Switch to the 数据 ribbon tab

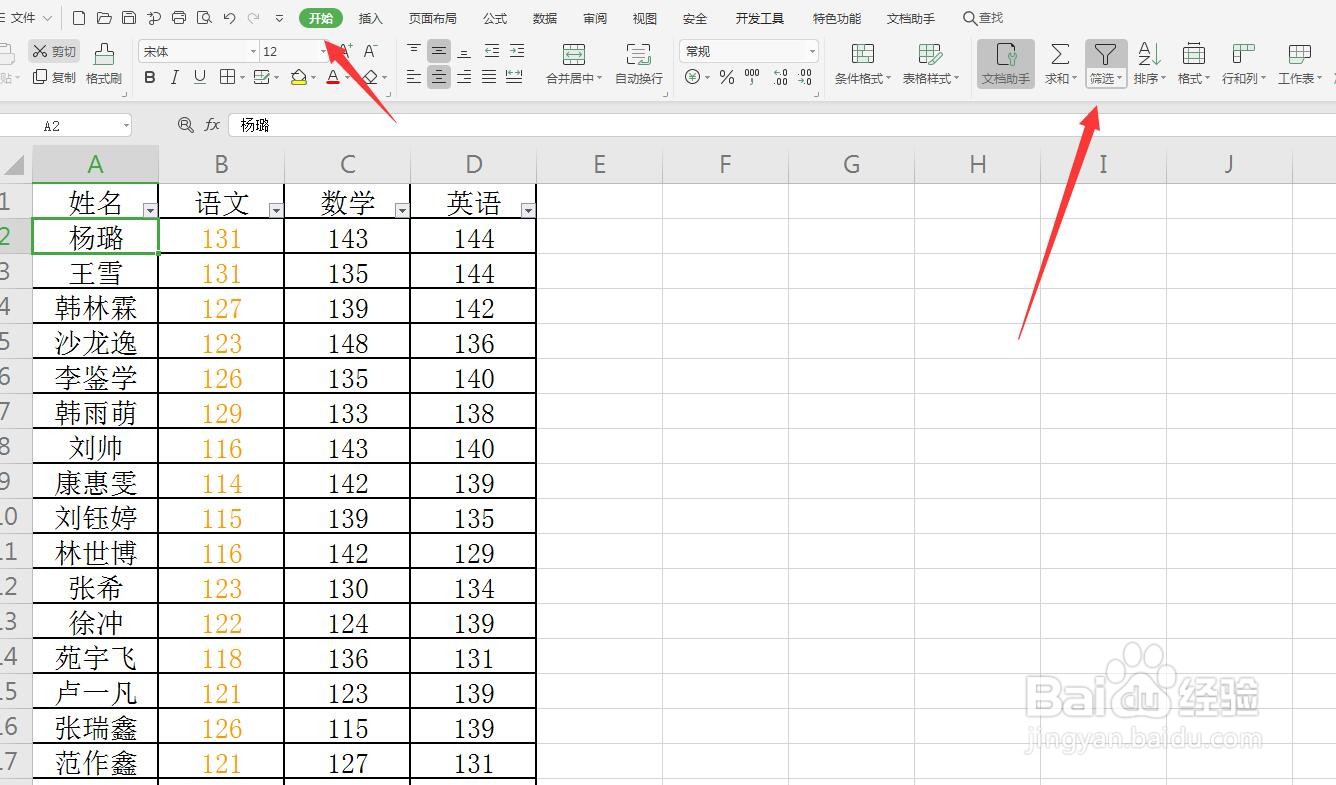click(544, 17)
